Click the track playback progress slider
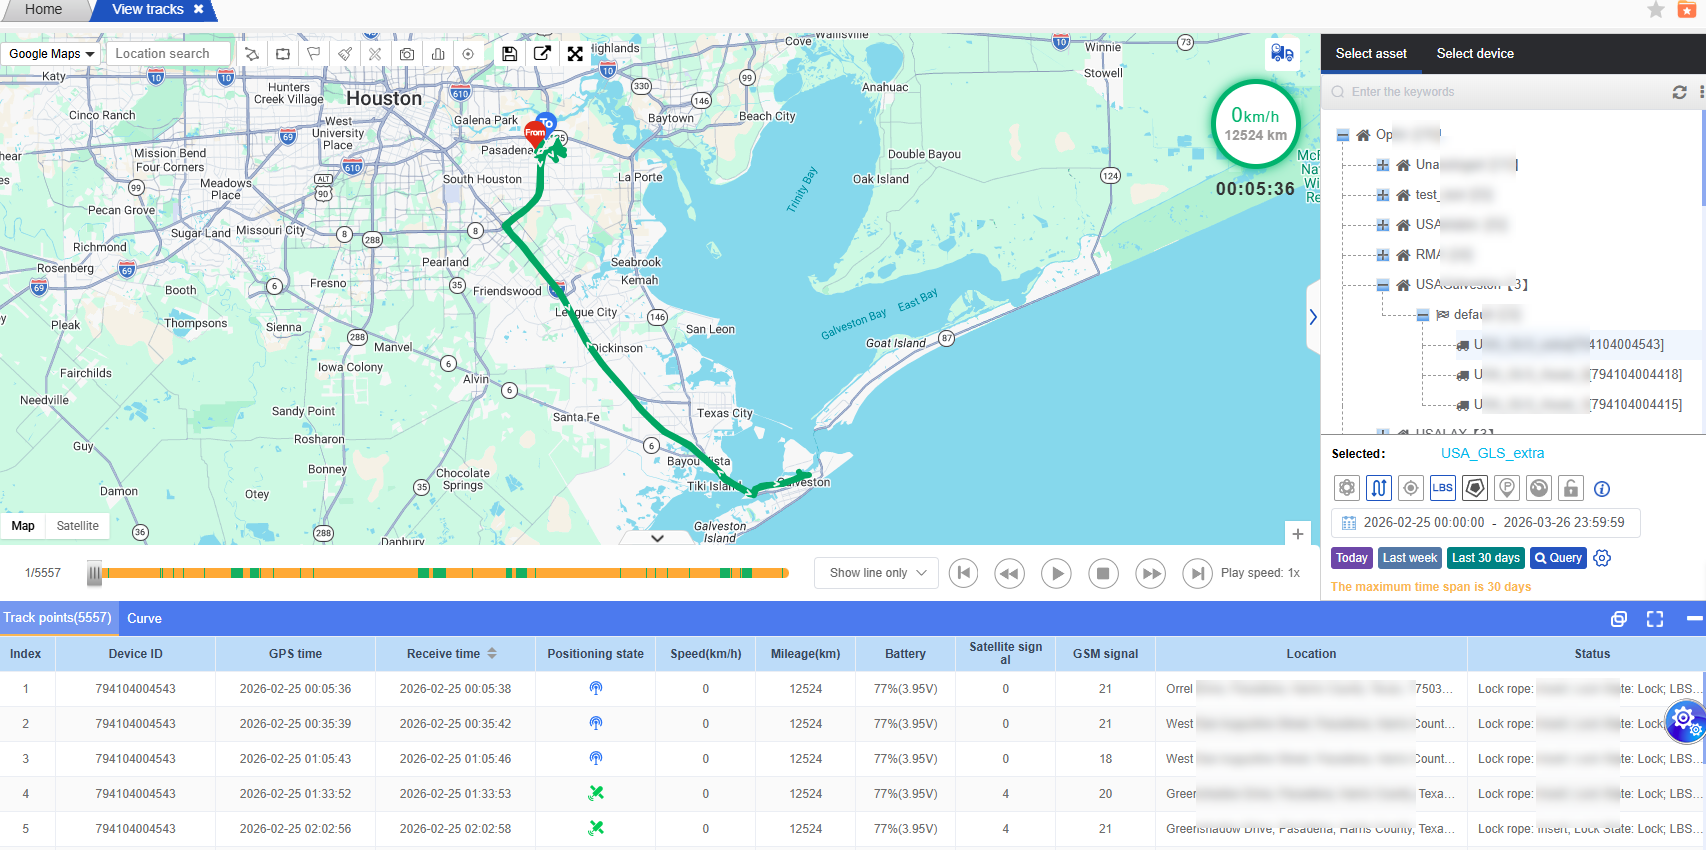 440,573
